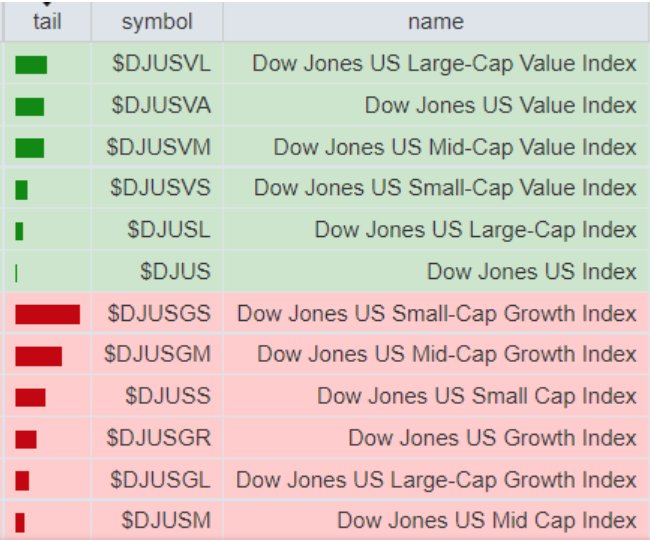Click the $DJUSS symbol cell
Viewport: 650px width, 540px height.
[168, 397]
